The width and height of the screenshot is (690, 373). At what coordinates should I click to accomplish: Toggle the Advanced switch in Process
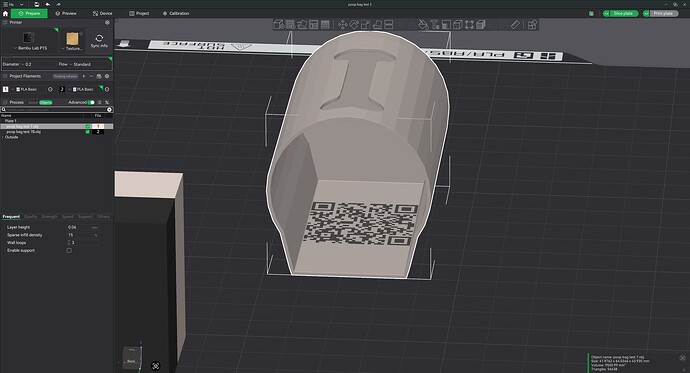click(91, 102)
